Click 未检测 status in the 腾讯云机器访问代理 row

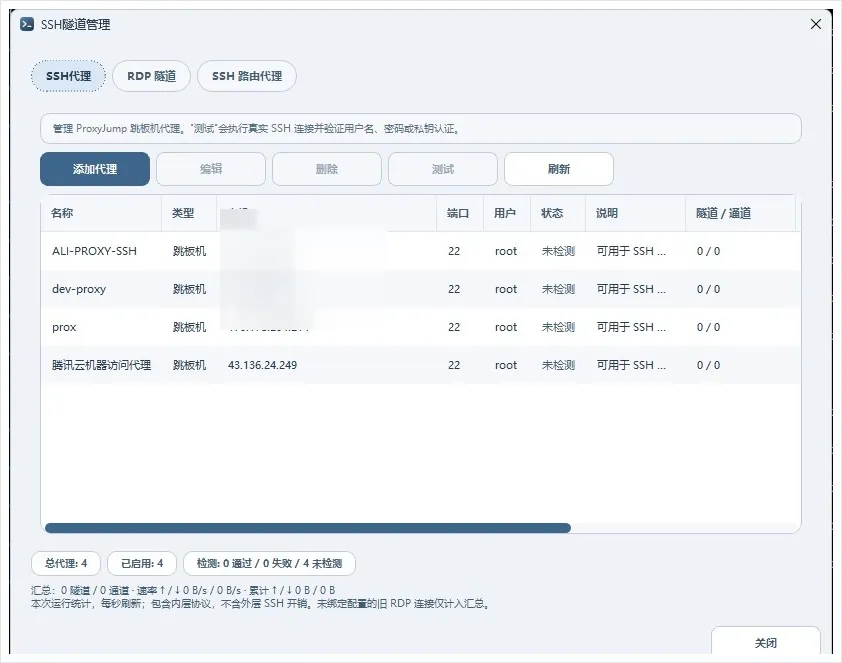click(558, 365)
